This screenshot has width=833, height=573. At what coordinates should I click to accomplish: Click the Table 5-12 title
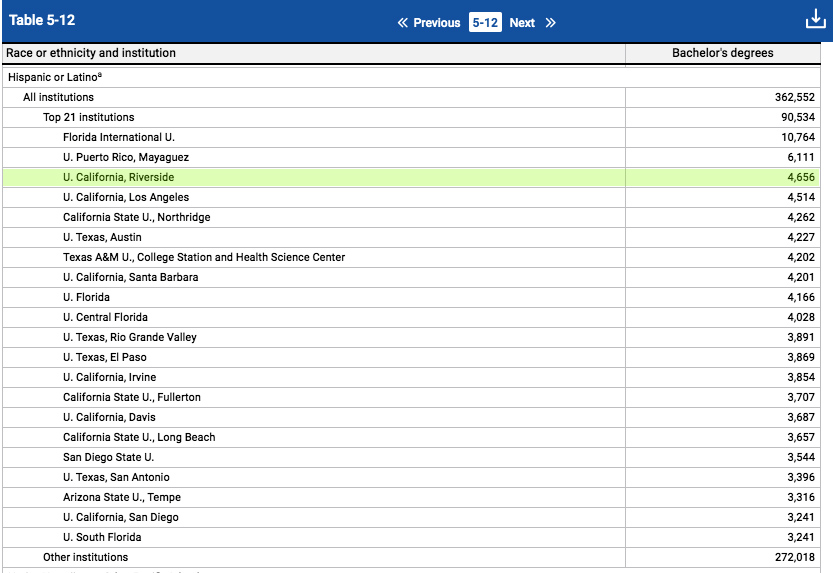pyautogui.click(x=42, y=20)
